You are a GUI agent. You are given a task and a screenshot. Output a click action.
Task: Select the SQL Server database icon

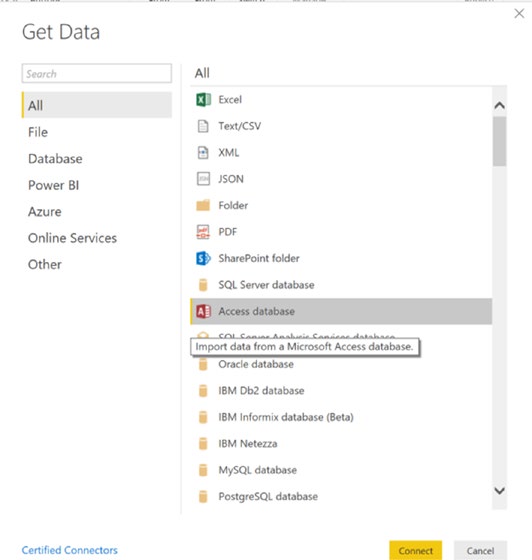pyautogui.click(x=203, y=285)
